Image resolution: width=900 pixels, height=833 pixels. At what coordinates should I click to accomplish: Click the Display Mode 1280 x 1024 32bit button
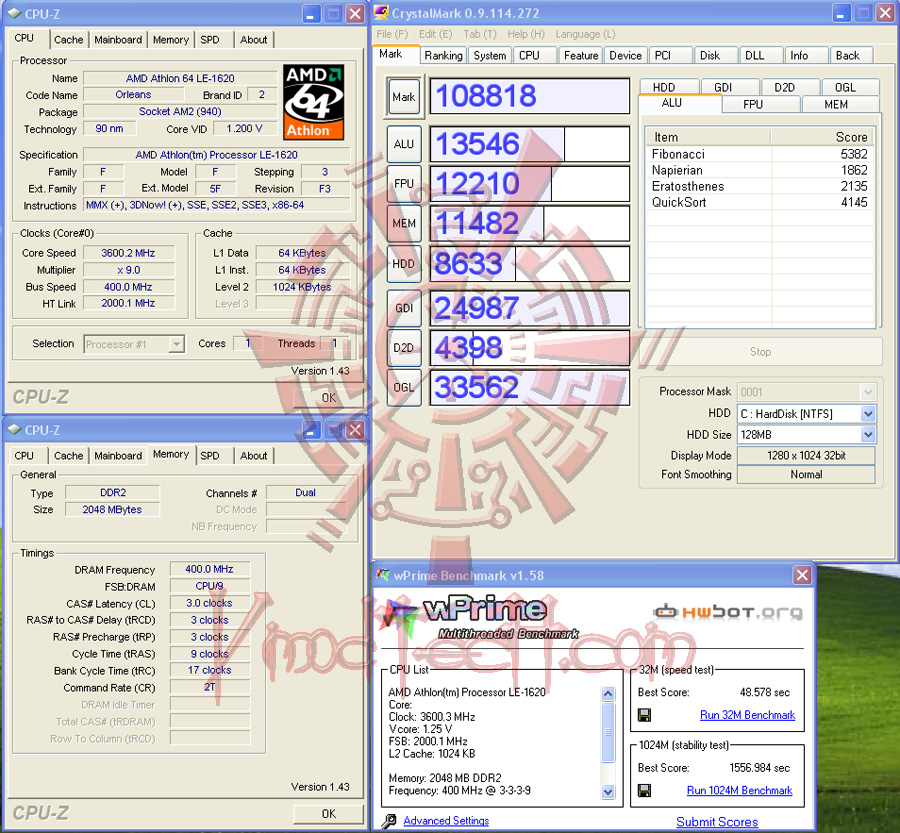point(806,455)
